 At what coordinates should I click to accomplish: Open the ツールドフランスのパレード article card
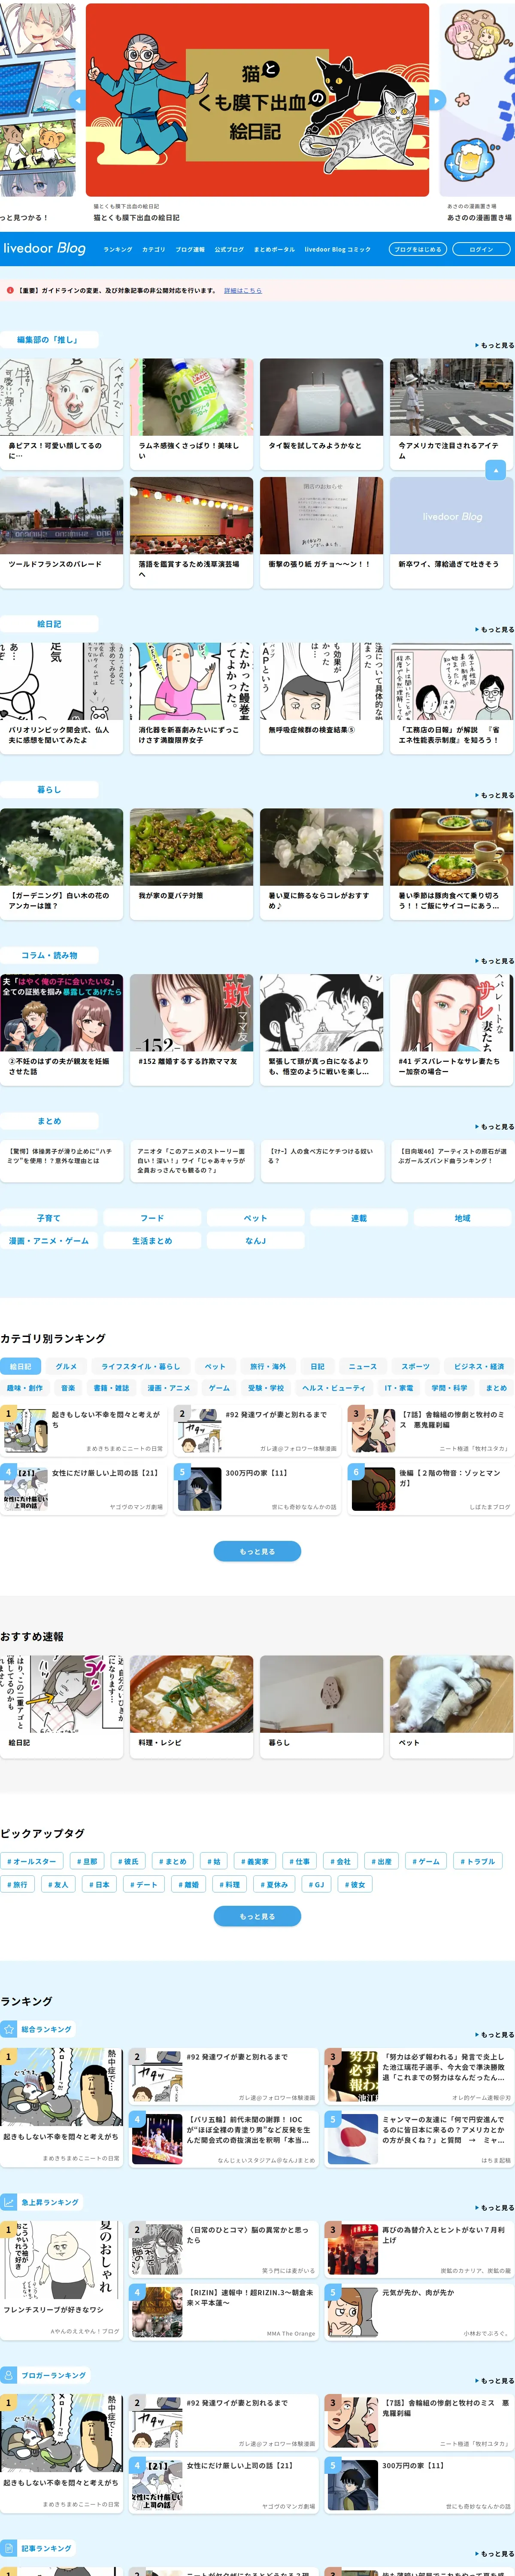(x=62, y=532)
